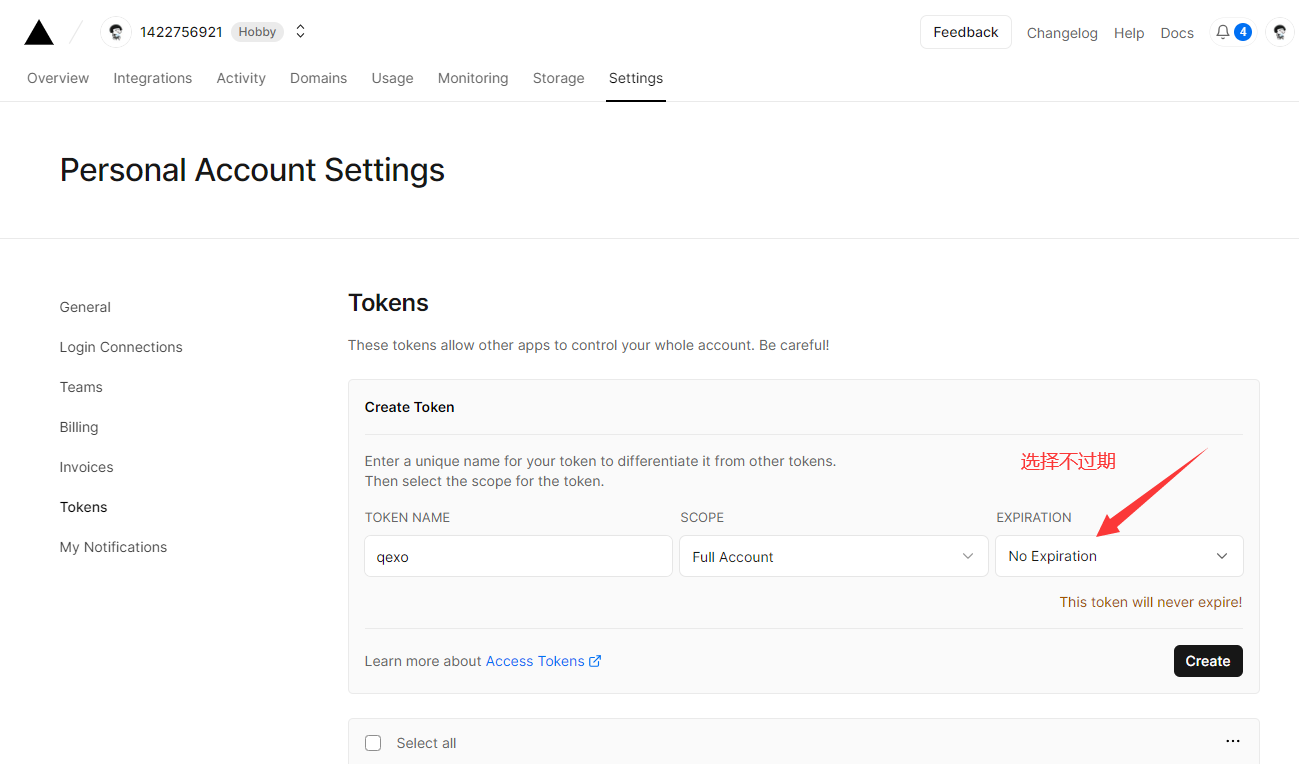Go to the Storage tab
Viewport: 1299px width, 764px height.
pos(558,78)
